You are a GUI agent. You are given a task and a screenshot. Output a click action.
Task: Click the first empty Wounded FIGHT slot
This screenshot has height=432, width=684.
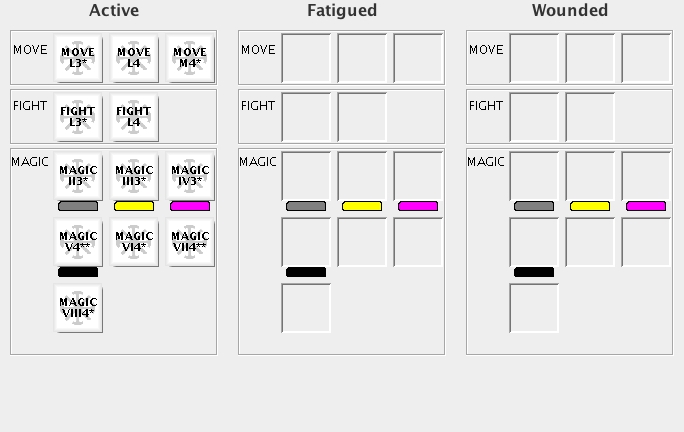[534, 117]
